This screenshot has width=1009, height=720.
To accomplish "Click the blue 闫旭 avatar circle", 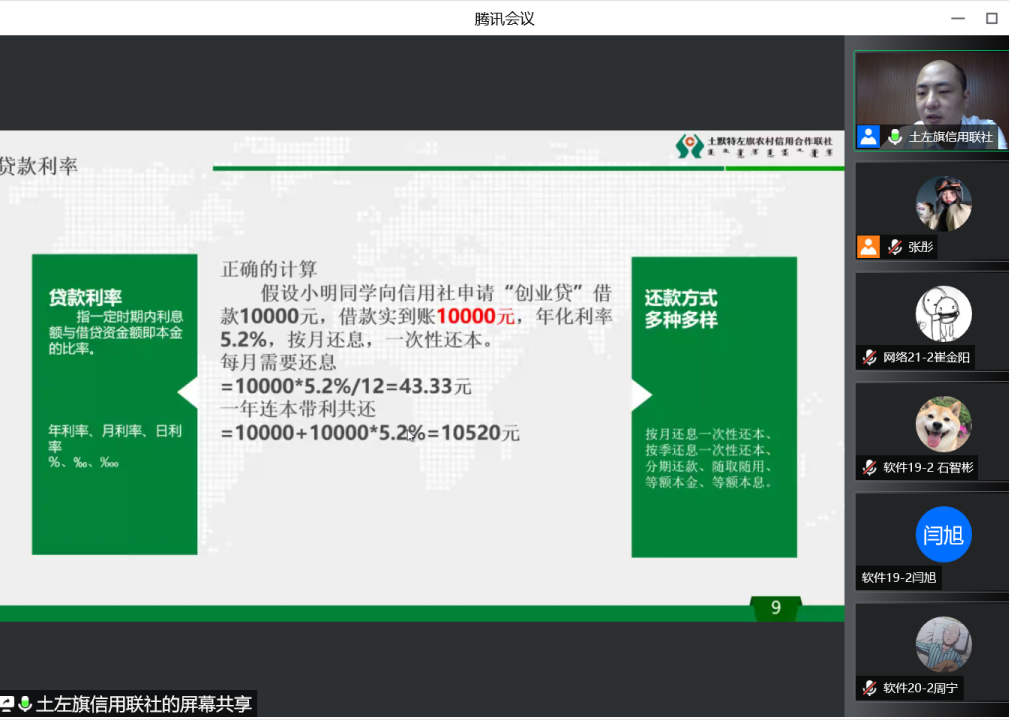I will click(943, 534).
